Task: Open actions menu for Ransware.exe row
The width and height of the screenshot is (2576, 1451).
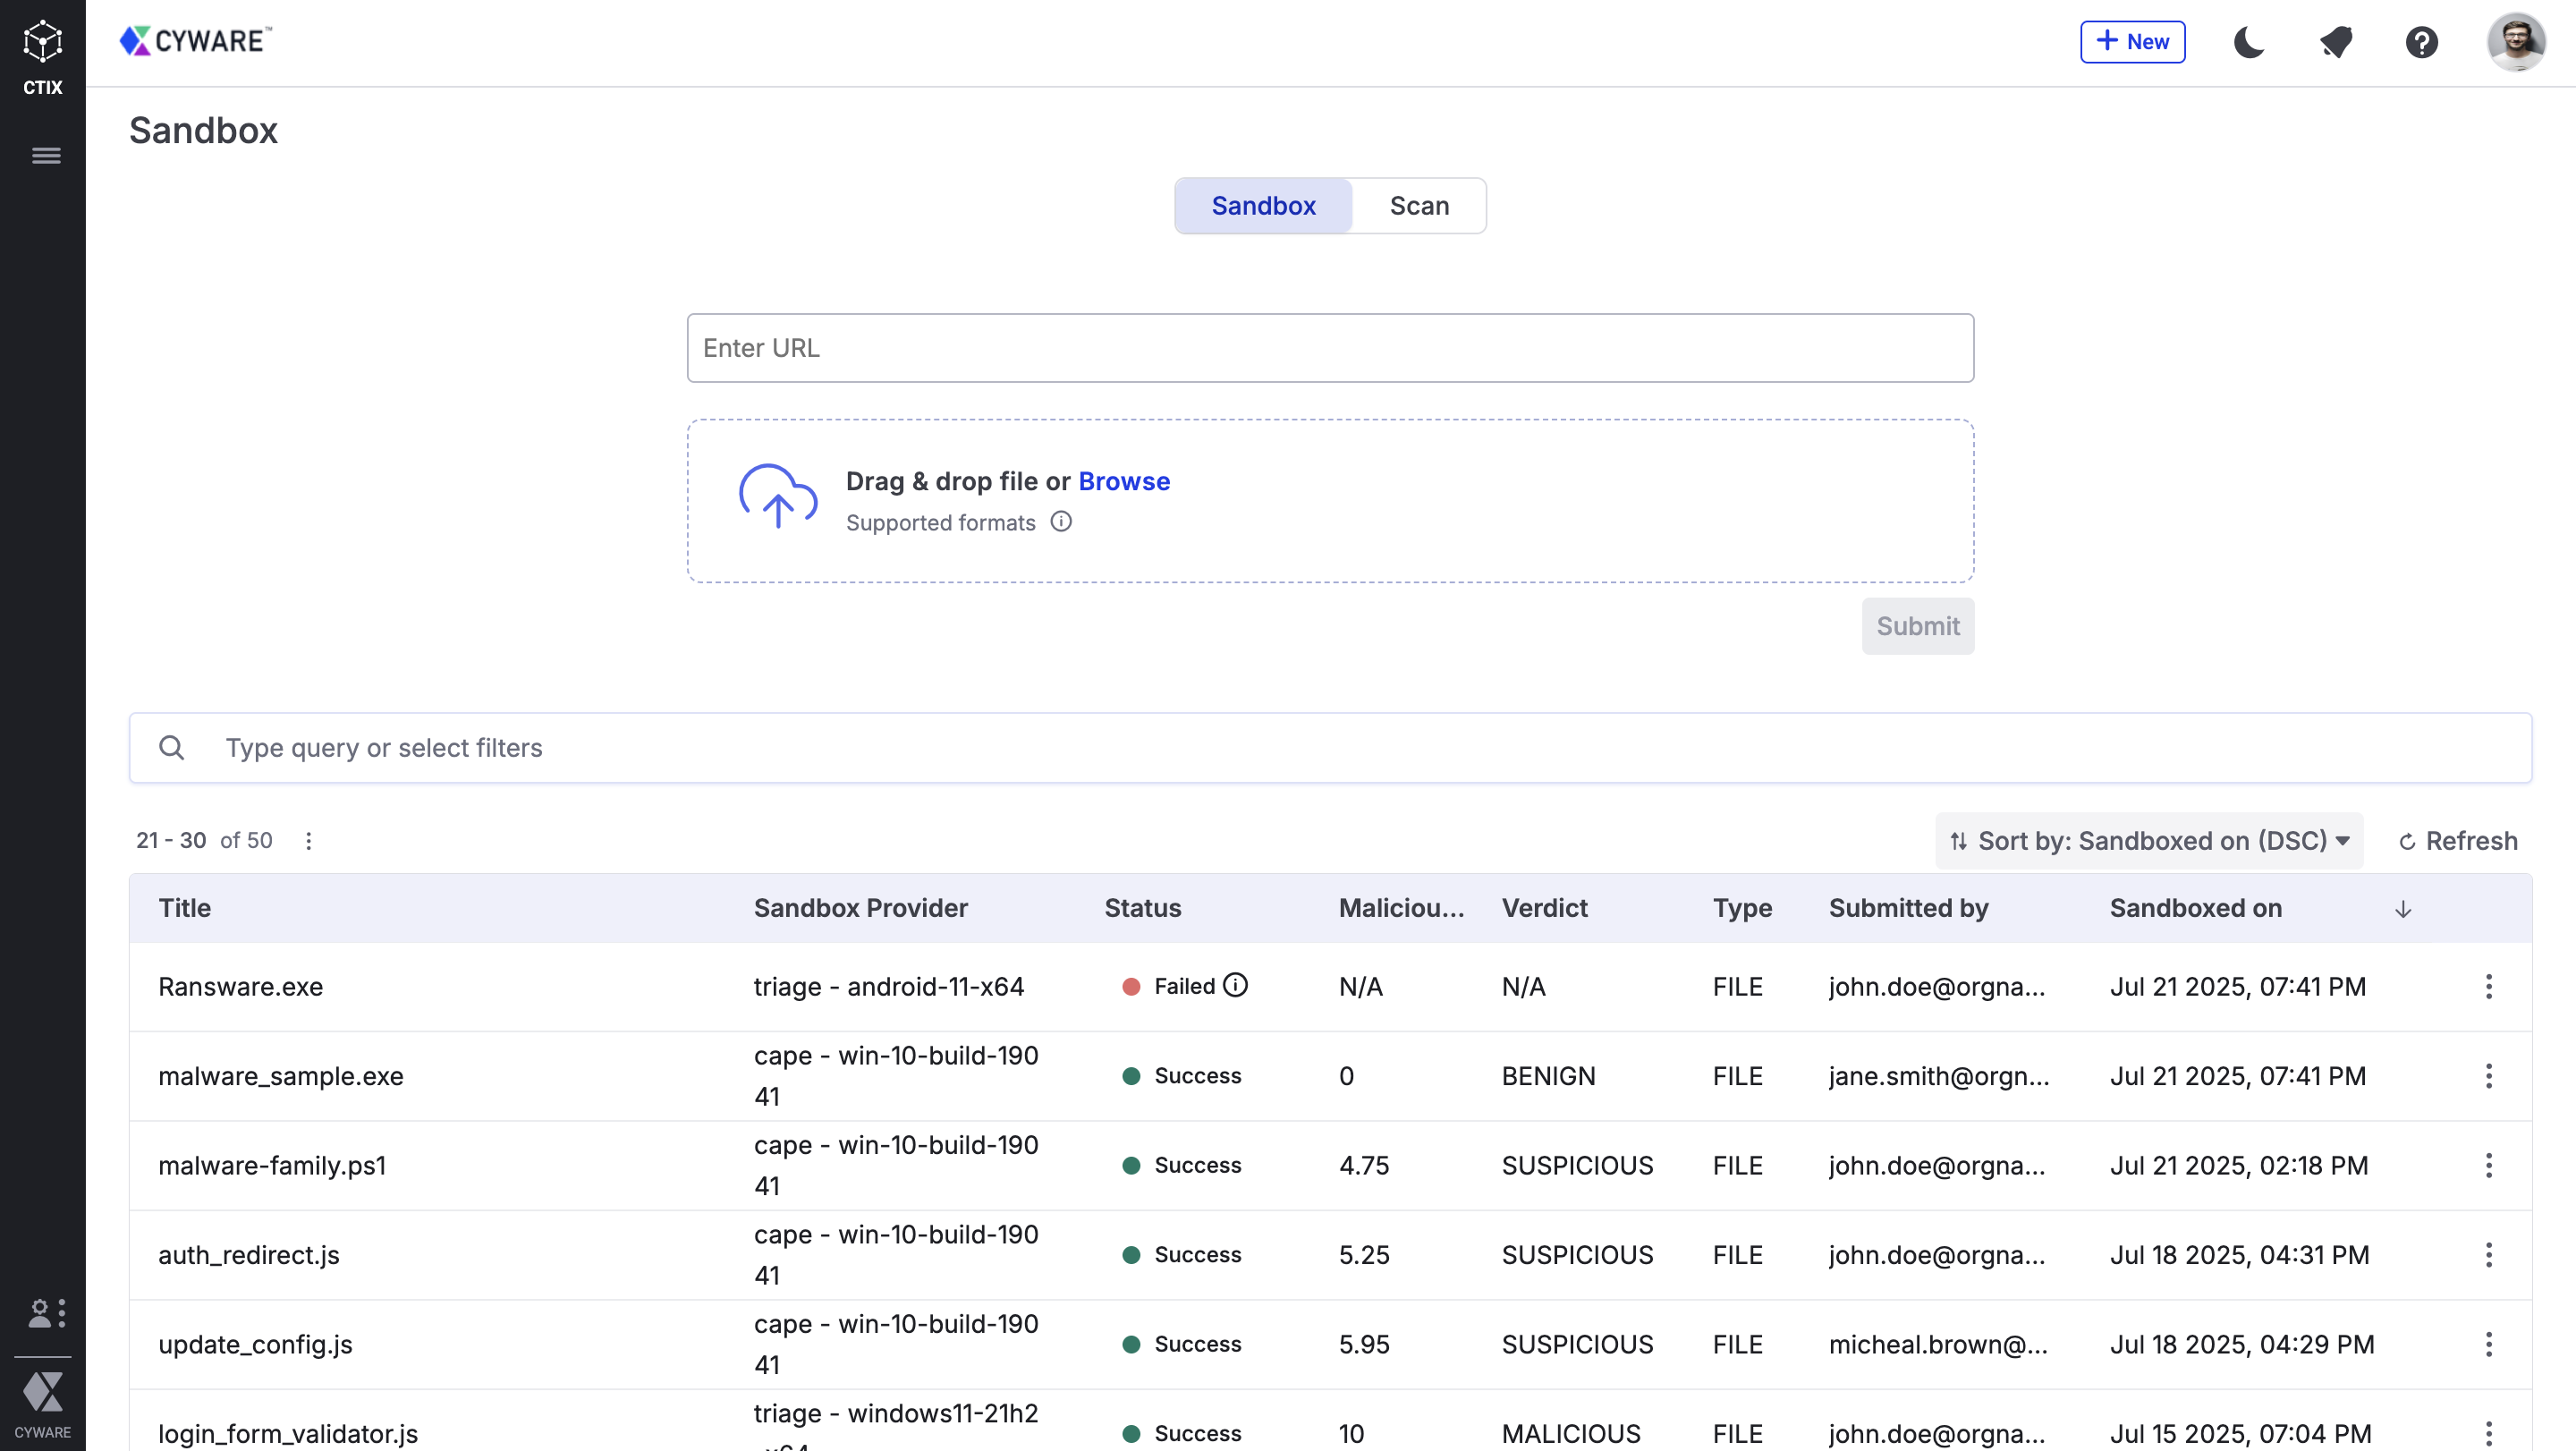Action: 2488,987
